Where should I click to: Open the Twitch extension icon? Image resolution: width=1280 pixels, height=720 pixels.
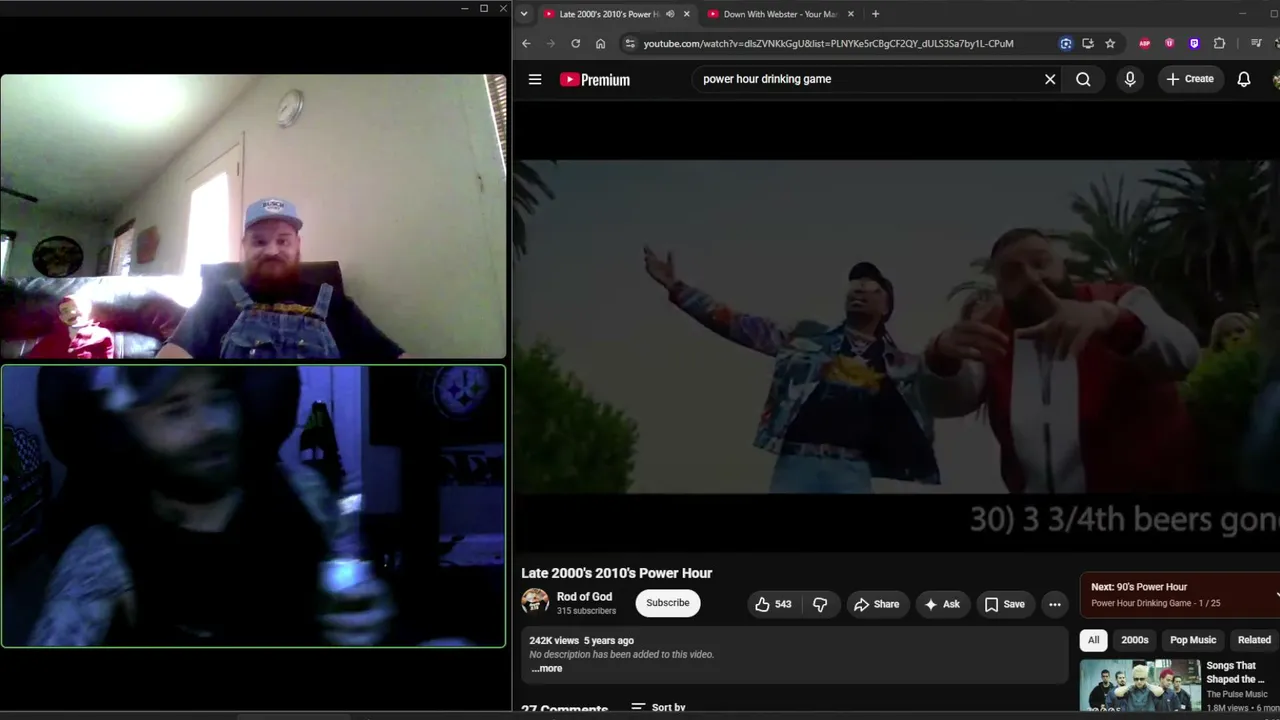pos(1194,43)
